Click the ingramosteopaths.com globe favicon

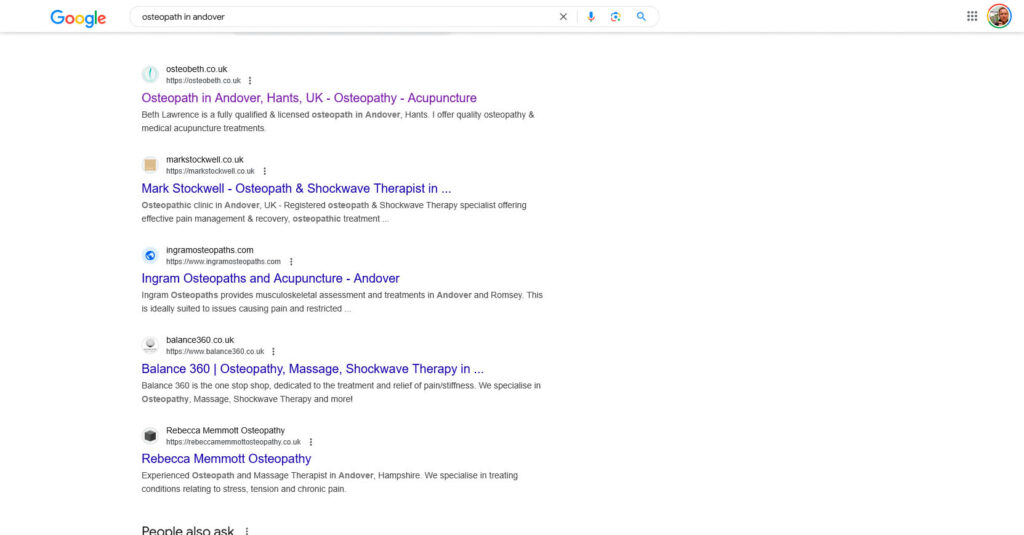pos(150,255)
